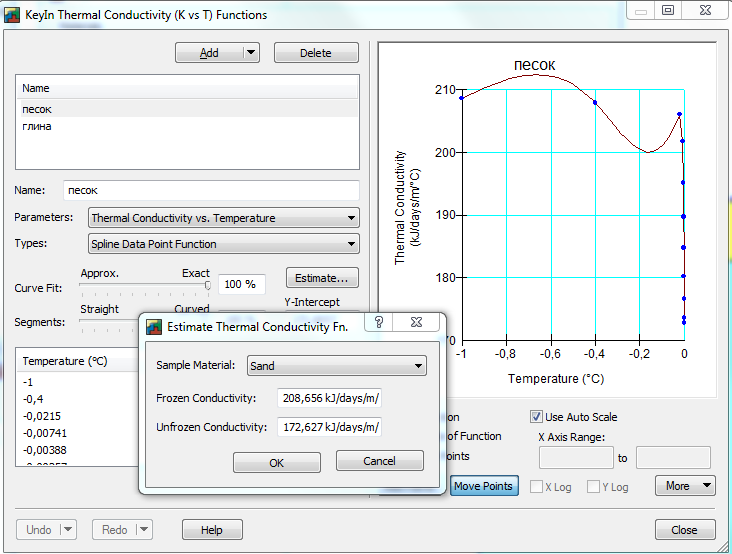Toggle the X Log checkbox
This screenshot has width=732, height=554.
click(536, 486)
